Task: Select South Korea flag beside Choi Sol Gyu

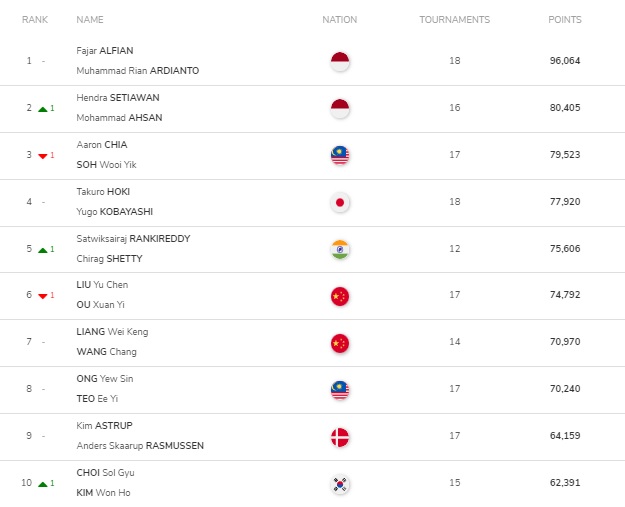Action: (340, 484)
